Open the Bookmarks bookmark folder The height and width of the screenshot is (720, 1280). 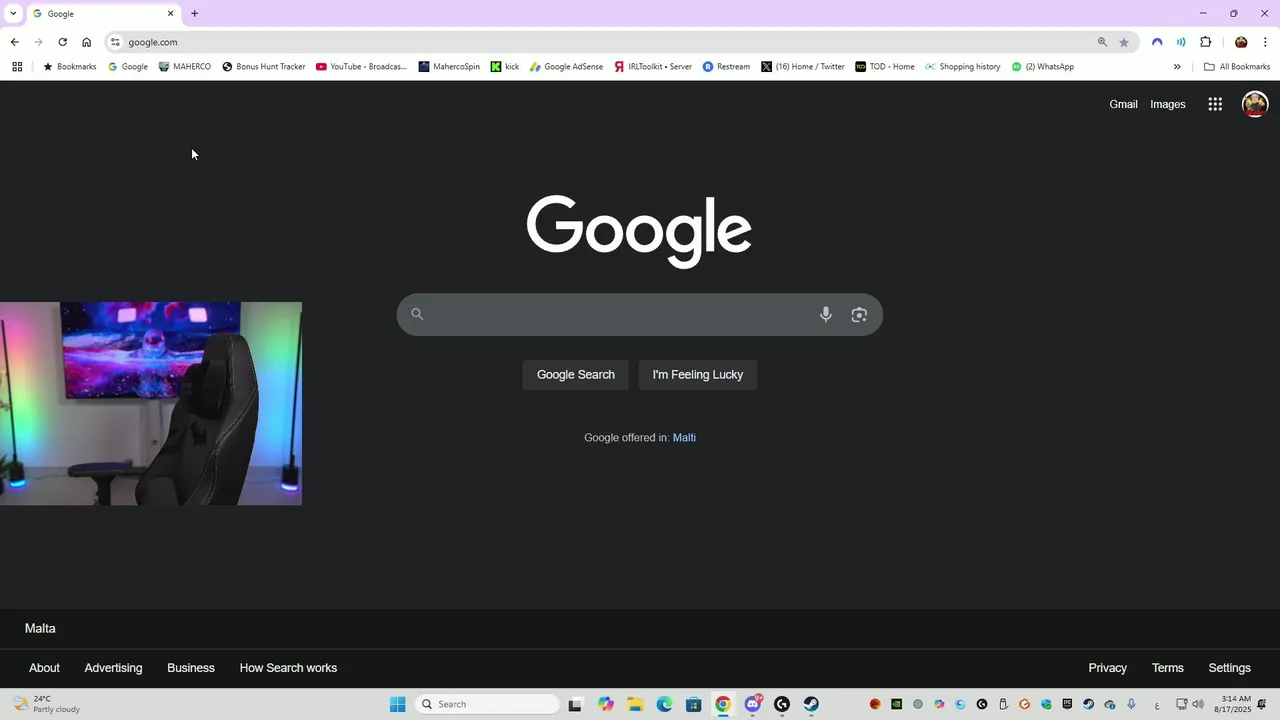pyautogui.click(x=69, y=67)
